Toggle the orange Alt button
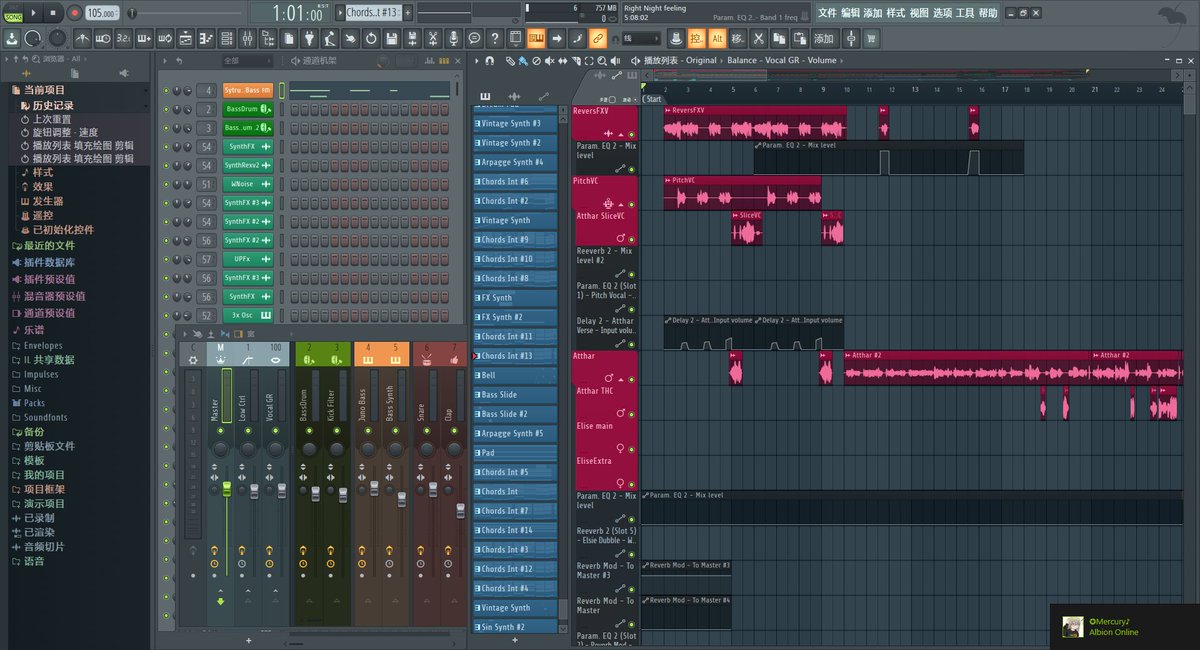The width and height of the screenshot is (1200, 650). click(717, 39)
